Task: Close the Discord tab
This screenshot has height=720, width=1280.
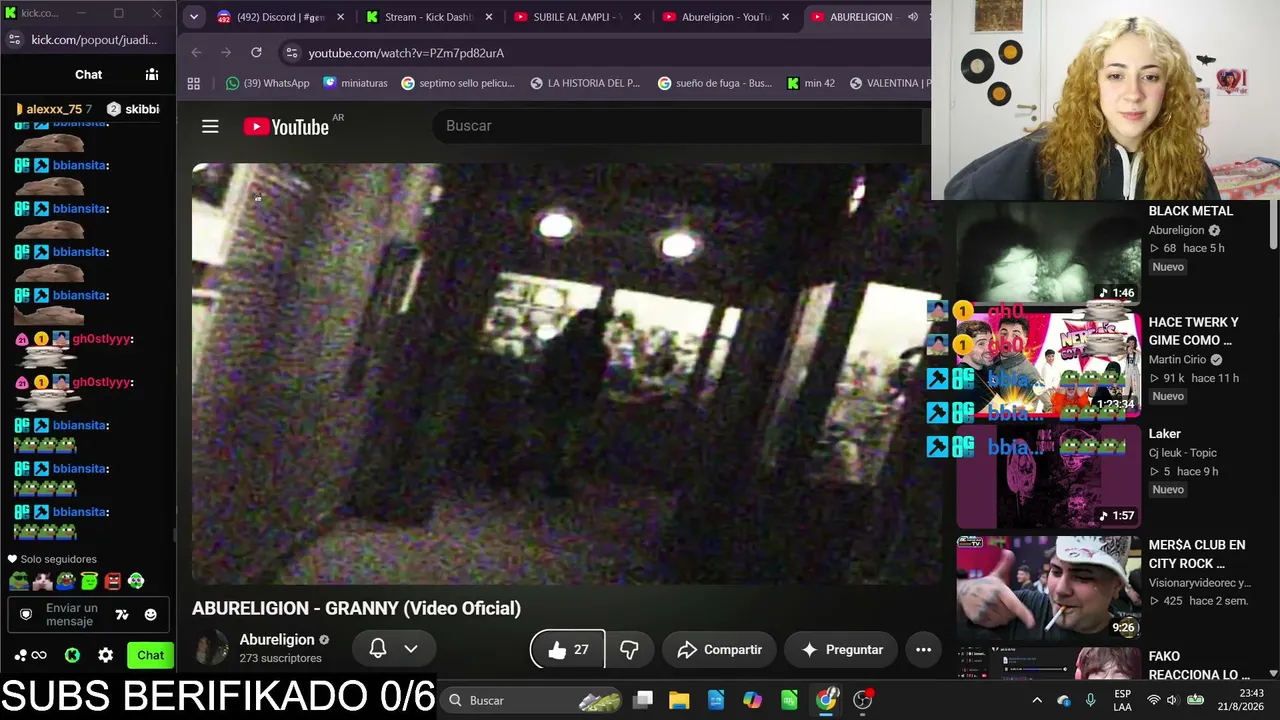Action: pyautogui.click(x=340, y=17)
